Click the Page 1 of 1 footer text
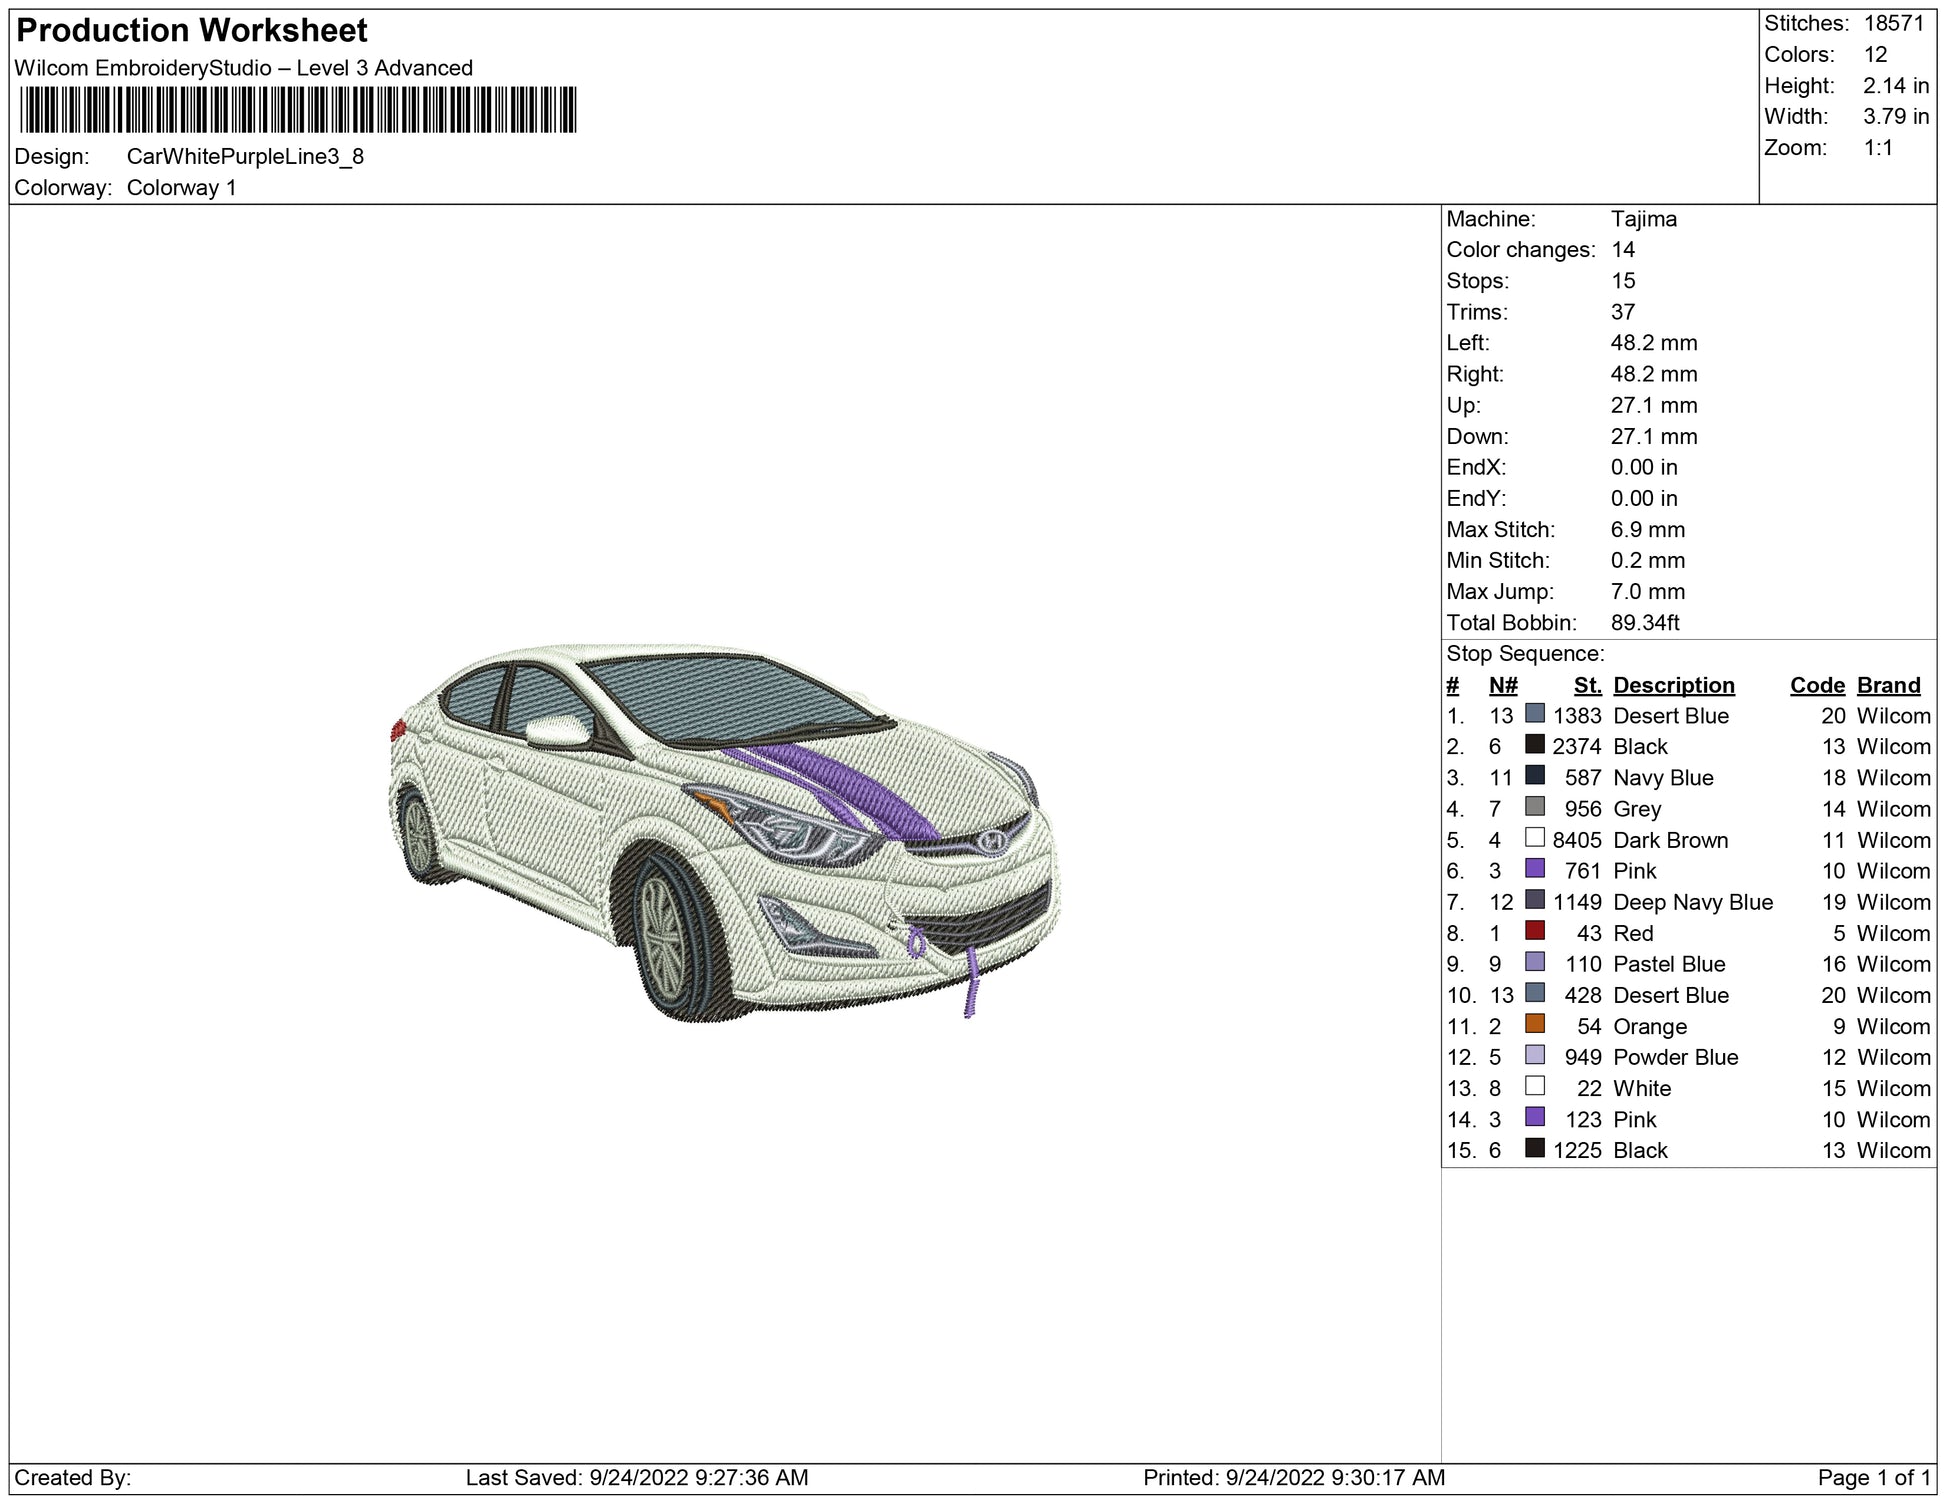Image resolution: width=1946 pixels, height=1497 pixels. click(1874, 1477)
